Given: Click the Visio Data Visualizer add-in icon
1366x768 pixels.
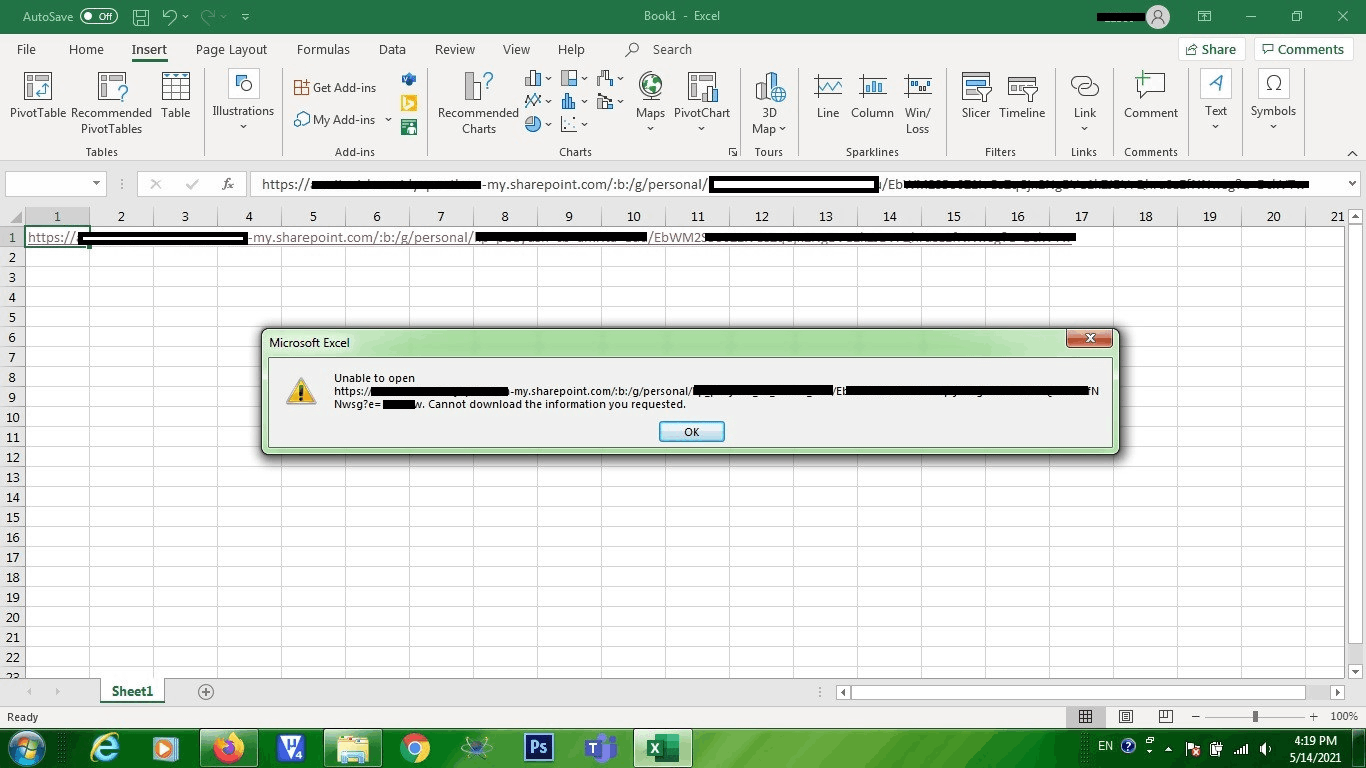Looking at the screenshot, I should tap(408, 79).
